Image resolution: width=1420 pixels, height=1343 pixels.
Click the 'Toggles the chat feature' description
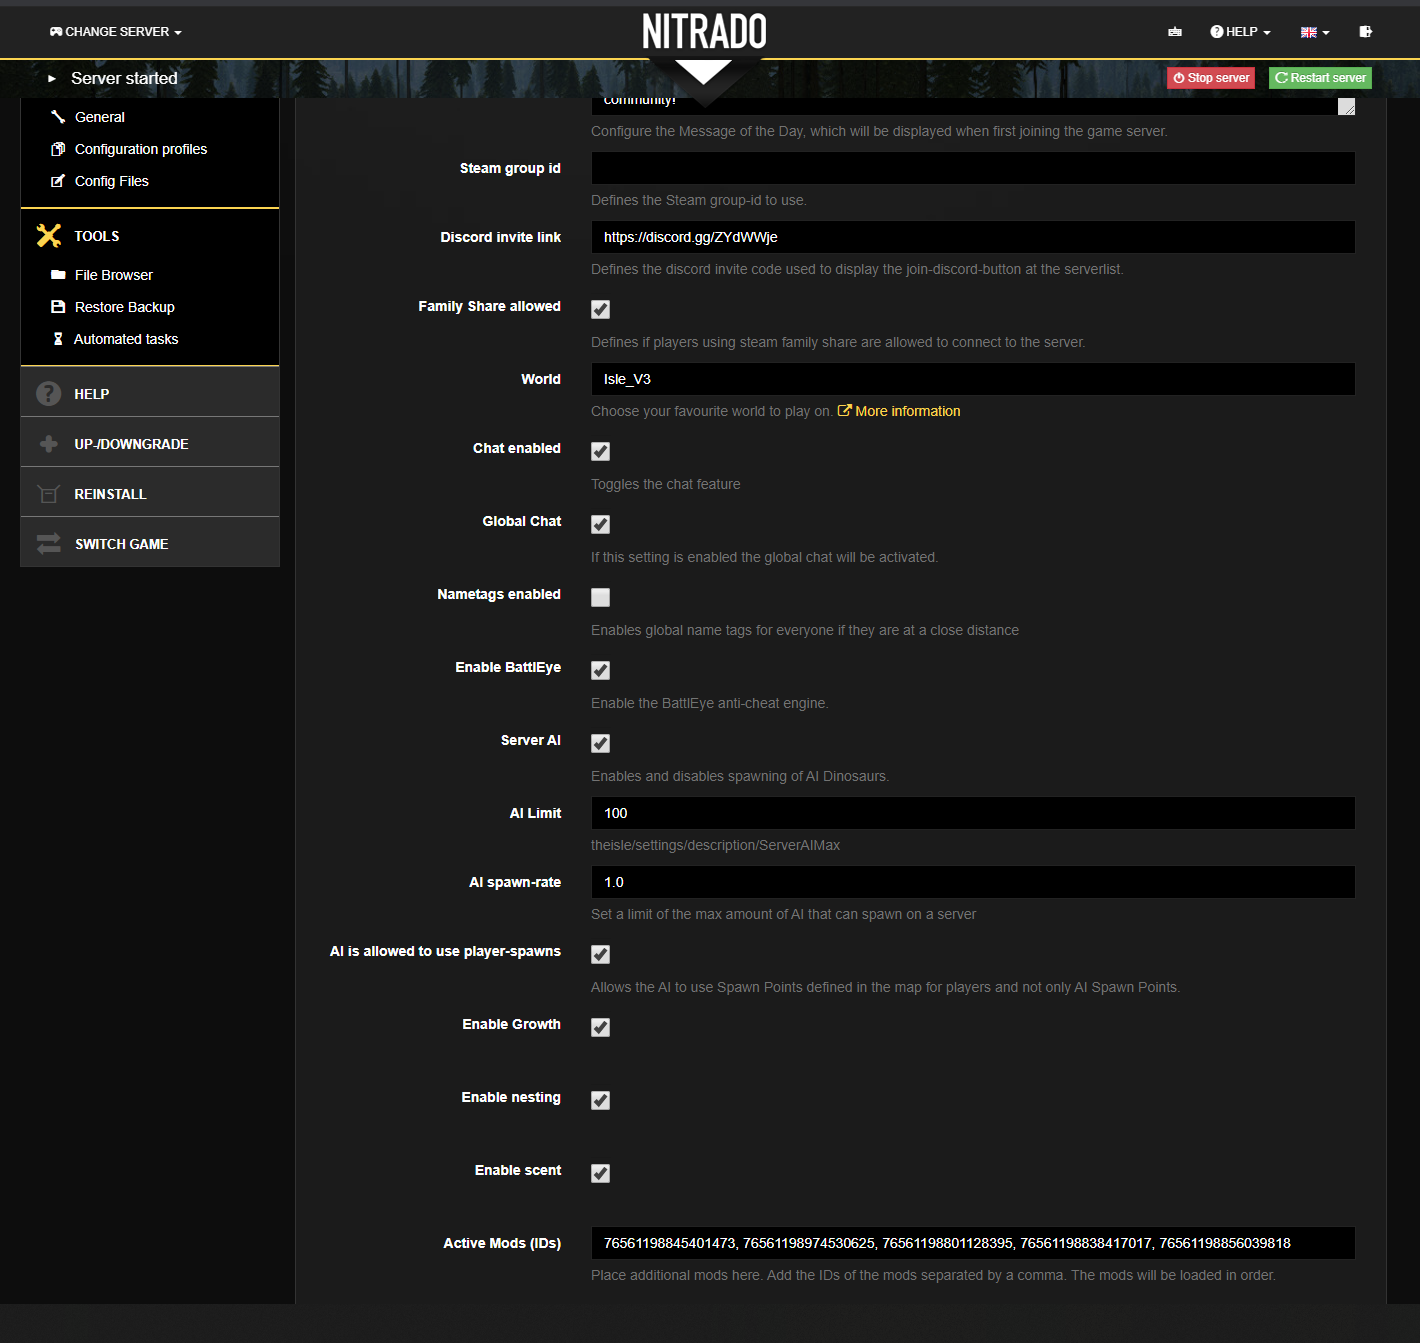[x=666, y=484]
